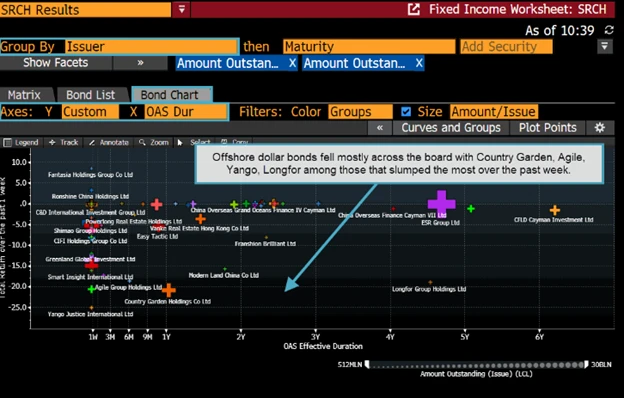Viewport: 624px width, 398px height.
Task: Open the options dropdown beside Add Security
Action: (604, 47)
